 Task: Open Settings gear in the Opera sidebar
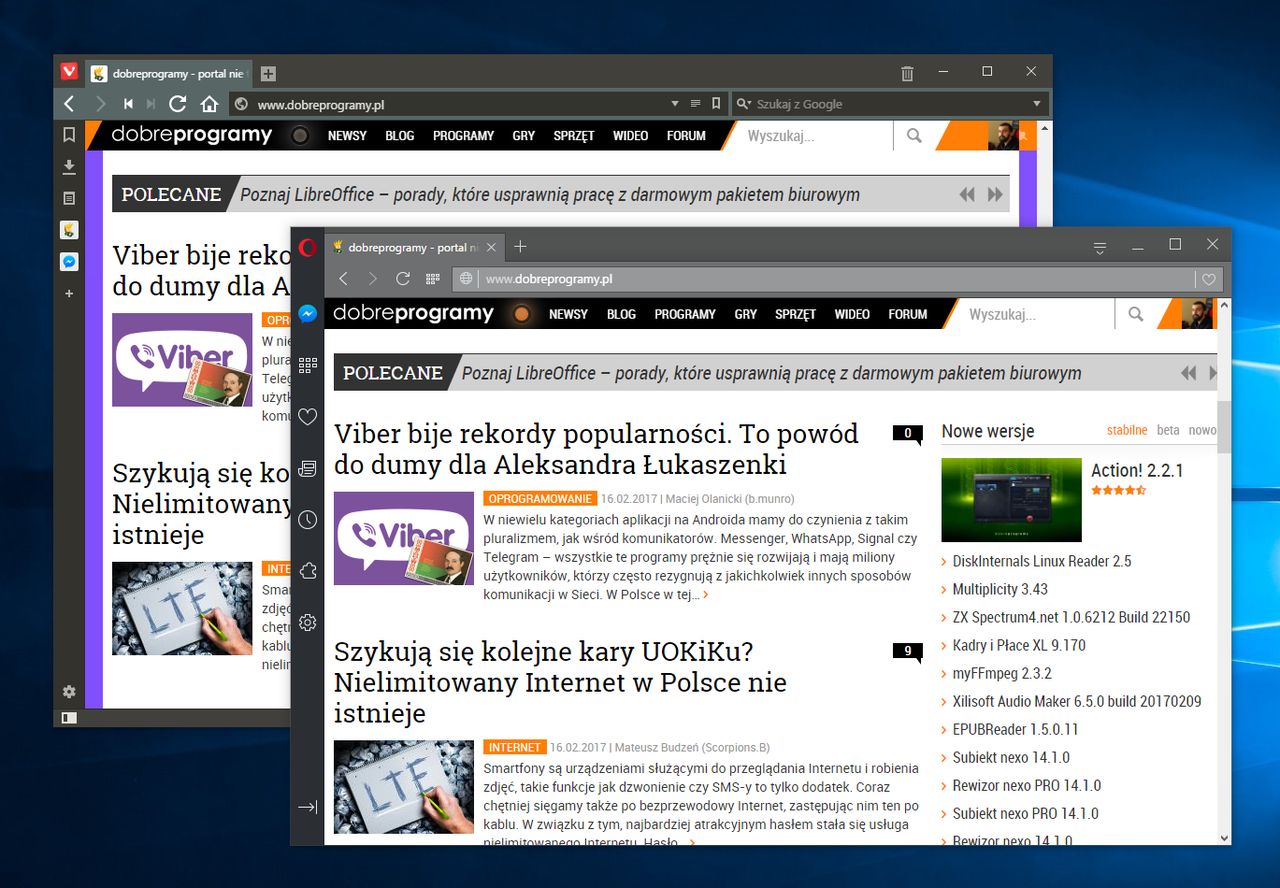[x=308, y=622]
